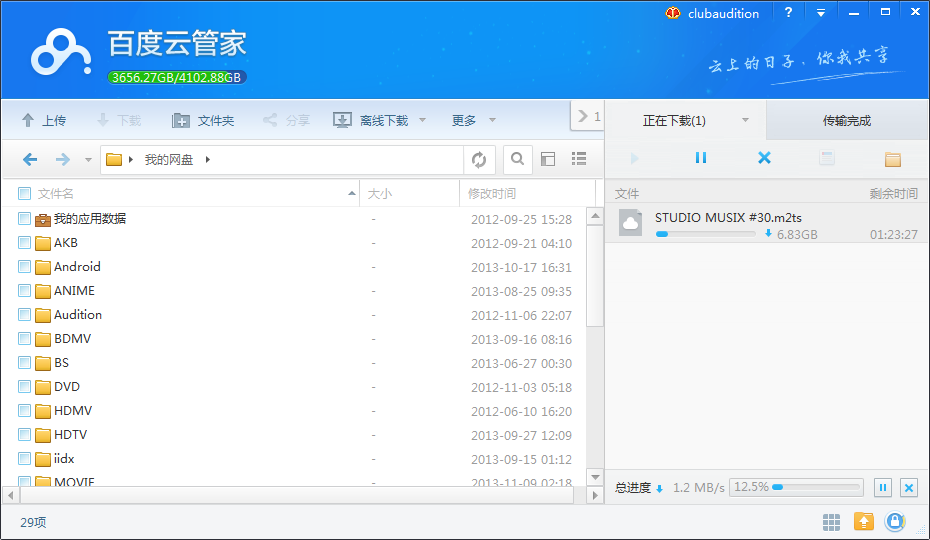This screenshot has height=540, width=930.
Task: Open the apps grid icon in status bar
Action: tap(832, 522)
